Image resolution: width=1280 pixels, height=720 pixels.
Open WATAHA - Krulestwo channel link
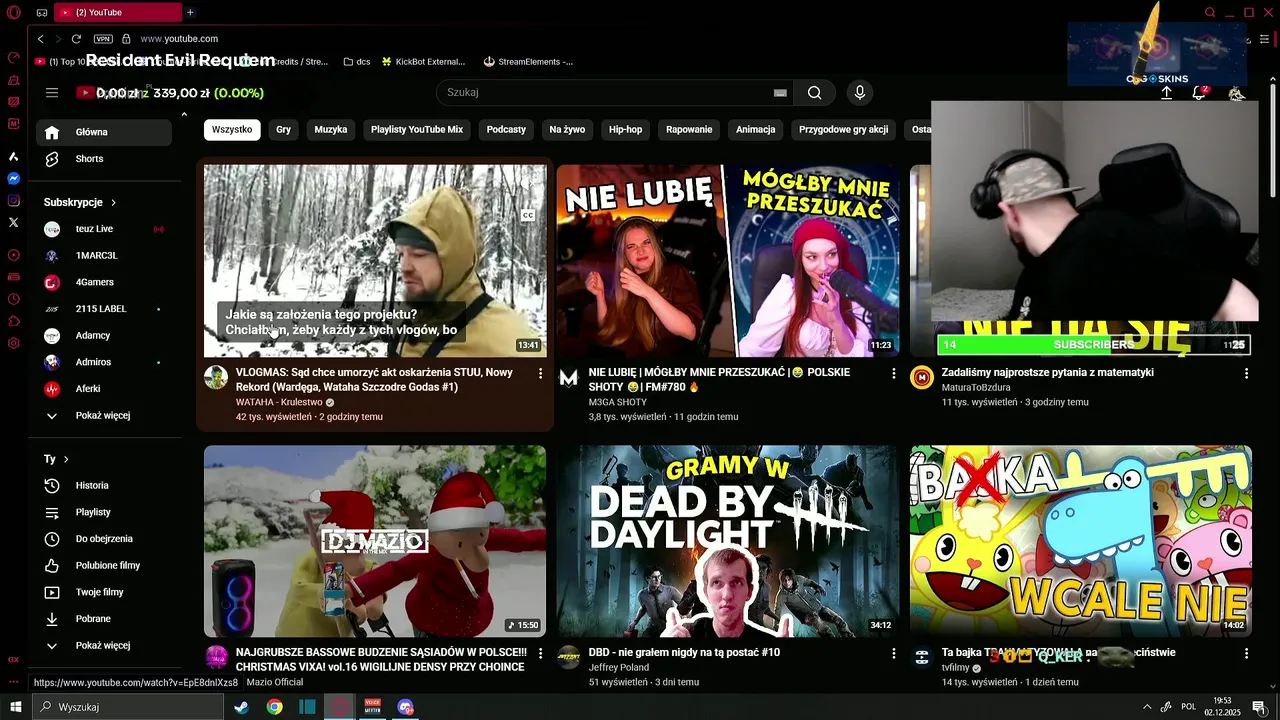[279, 402]
